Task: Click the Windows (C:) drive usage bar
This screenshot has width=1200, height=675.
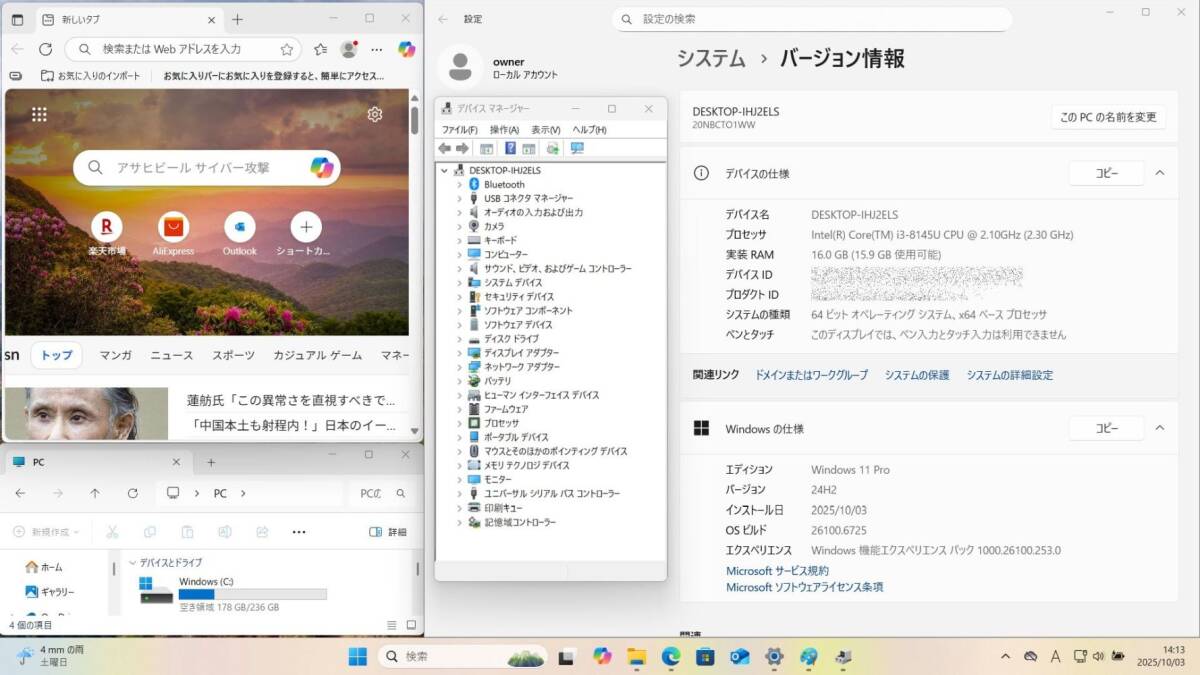Action: click(252, 594)
